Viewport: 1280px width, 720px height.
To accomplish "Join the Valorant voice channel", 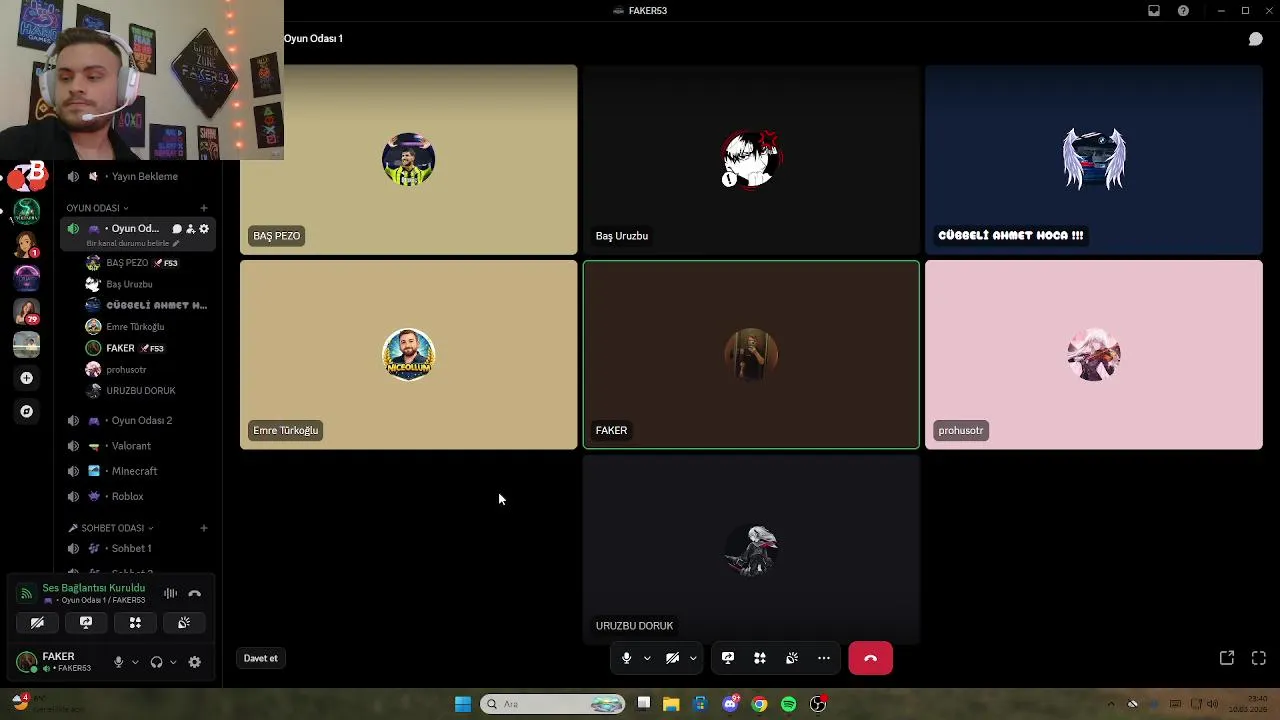I will pyautogui.click(x=138, y=446).
